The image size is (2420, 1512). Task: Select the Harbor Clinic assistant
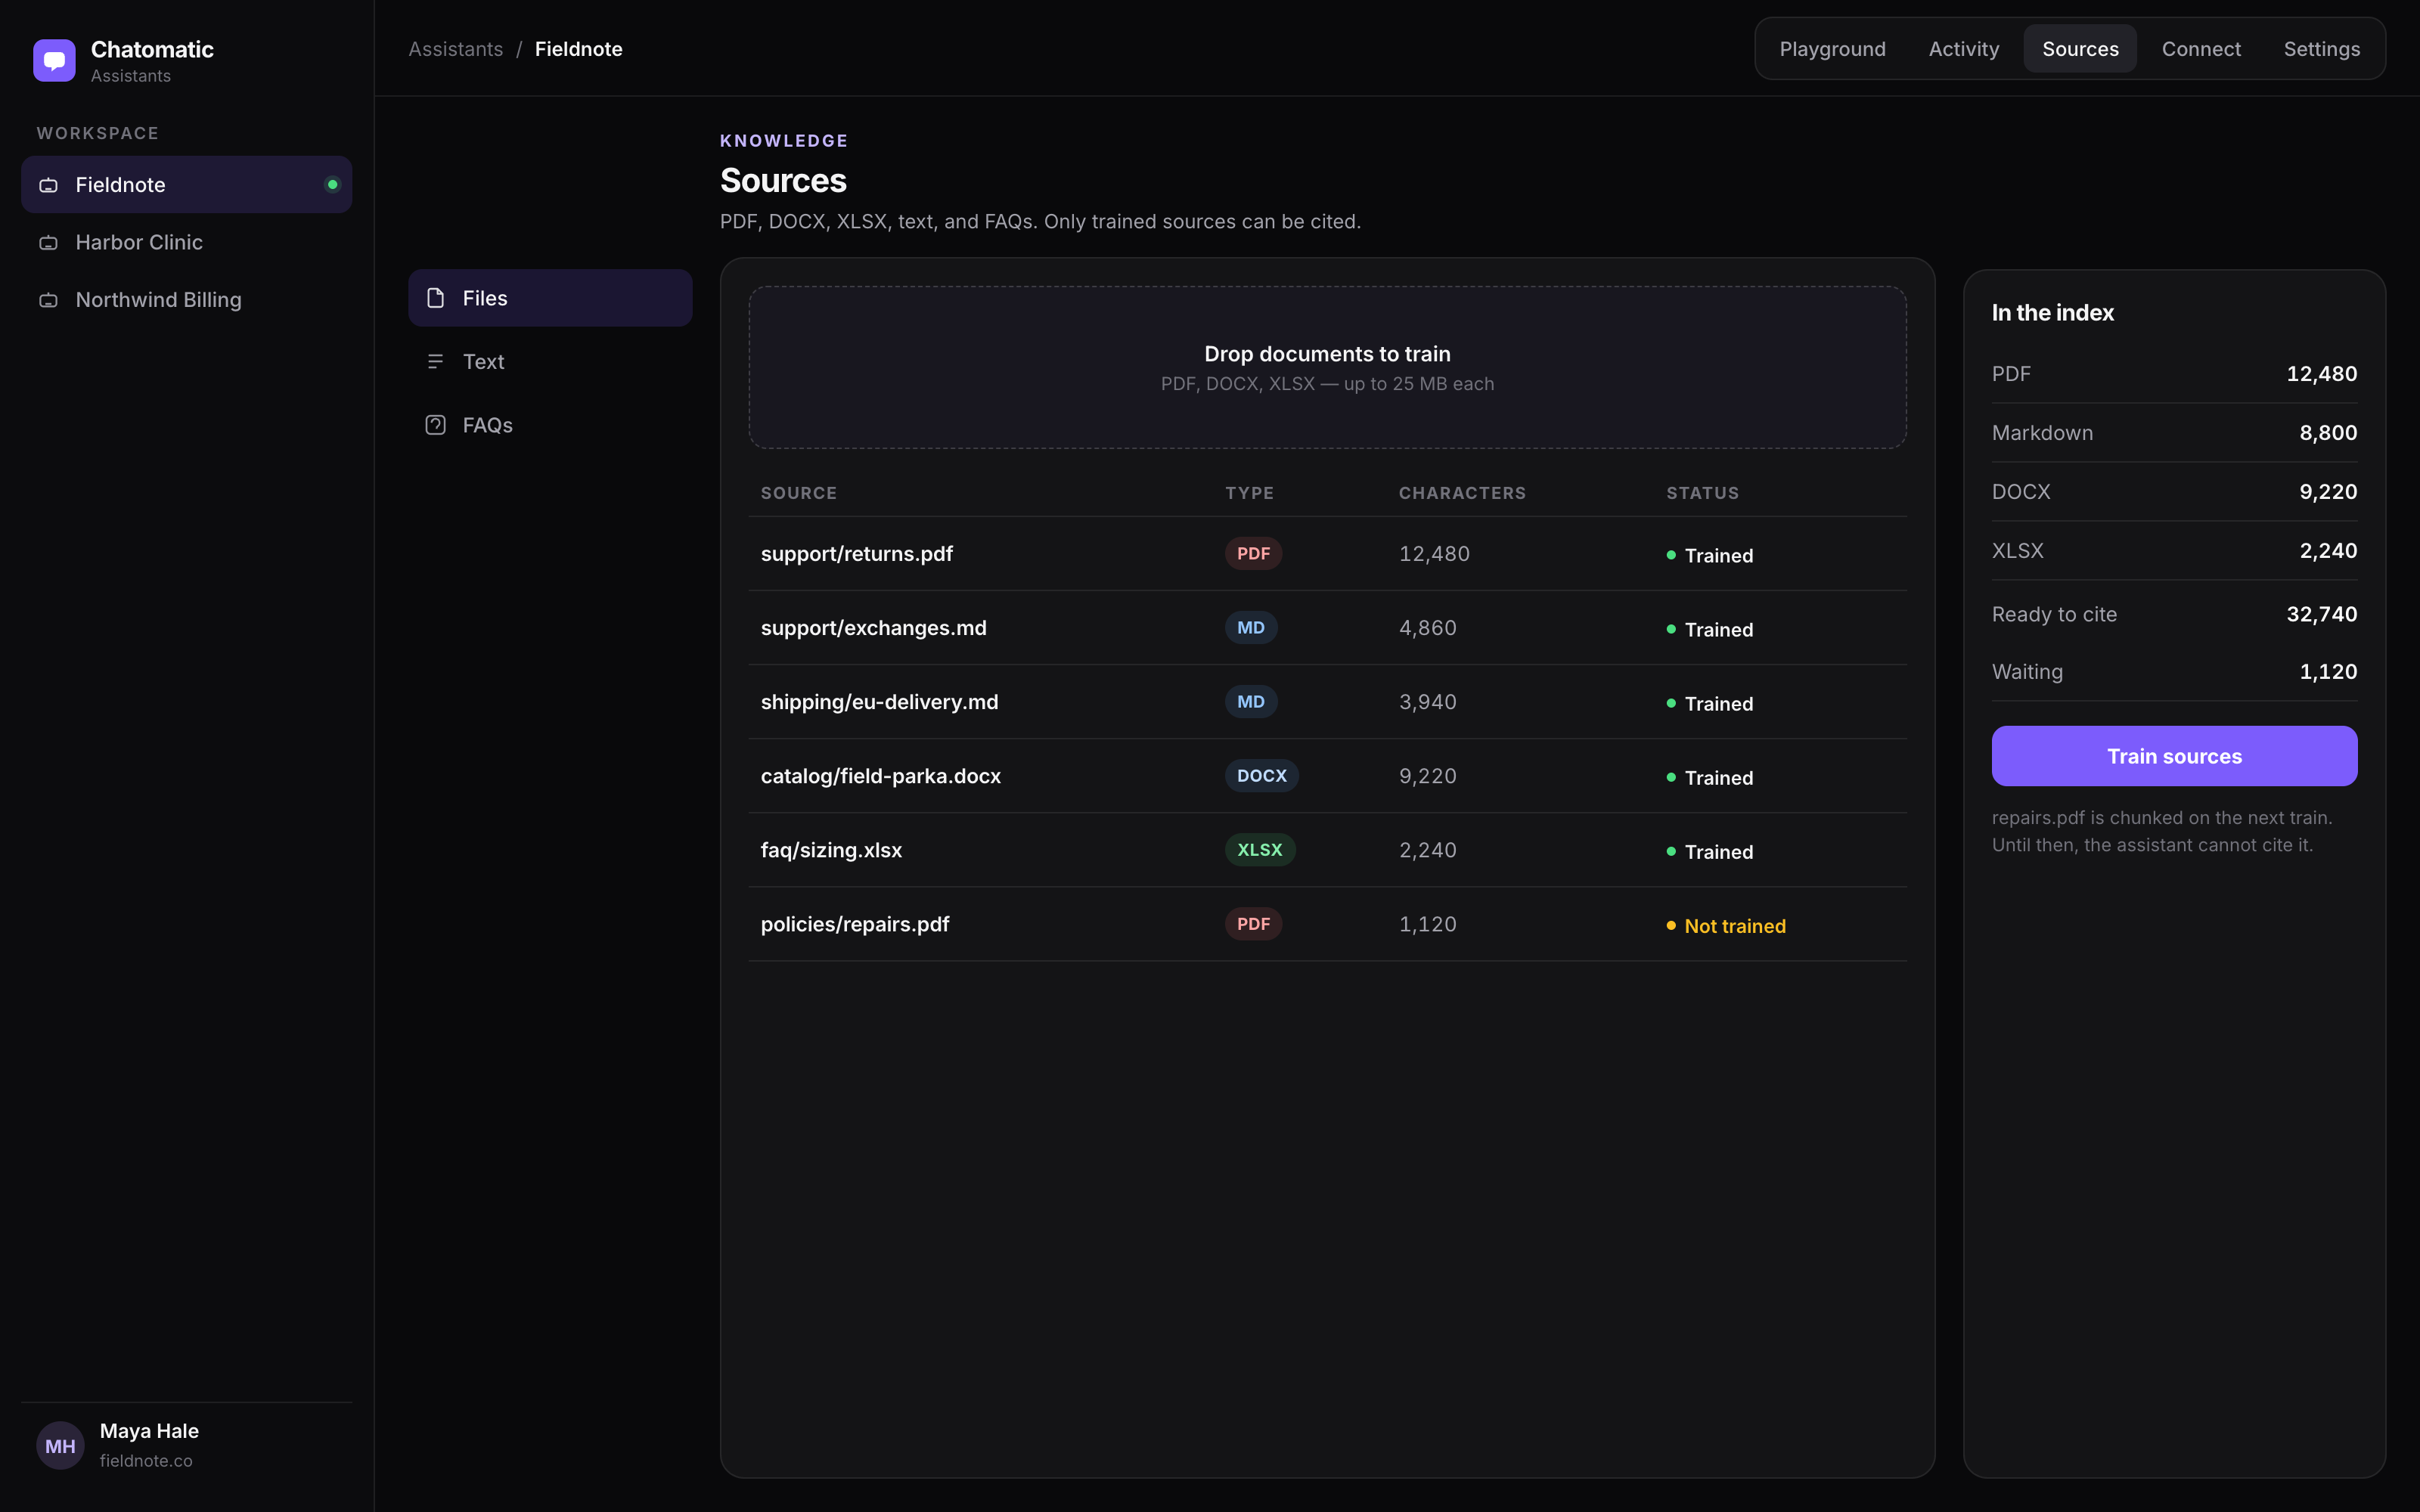click(x=186, y=242)
